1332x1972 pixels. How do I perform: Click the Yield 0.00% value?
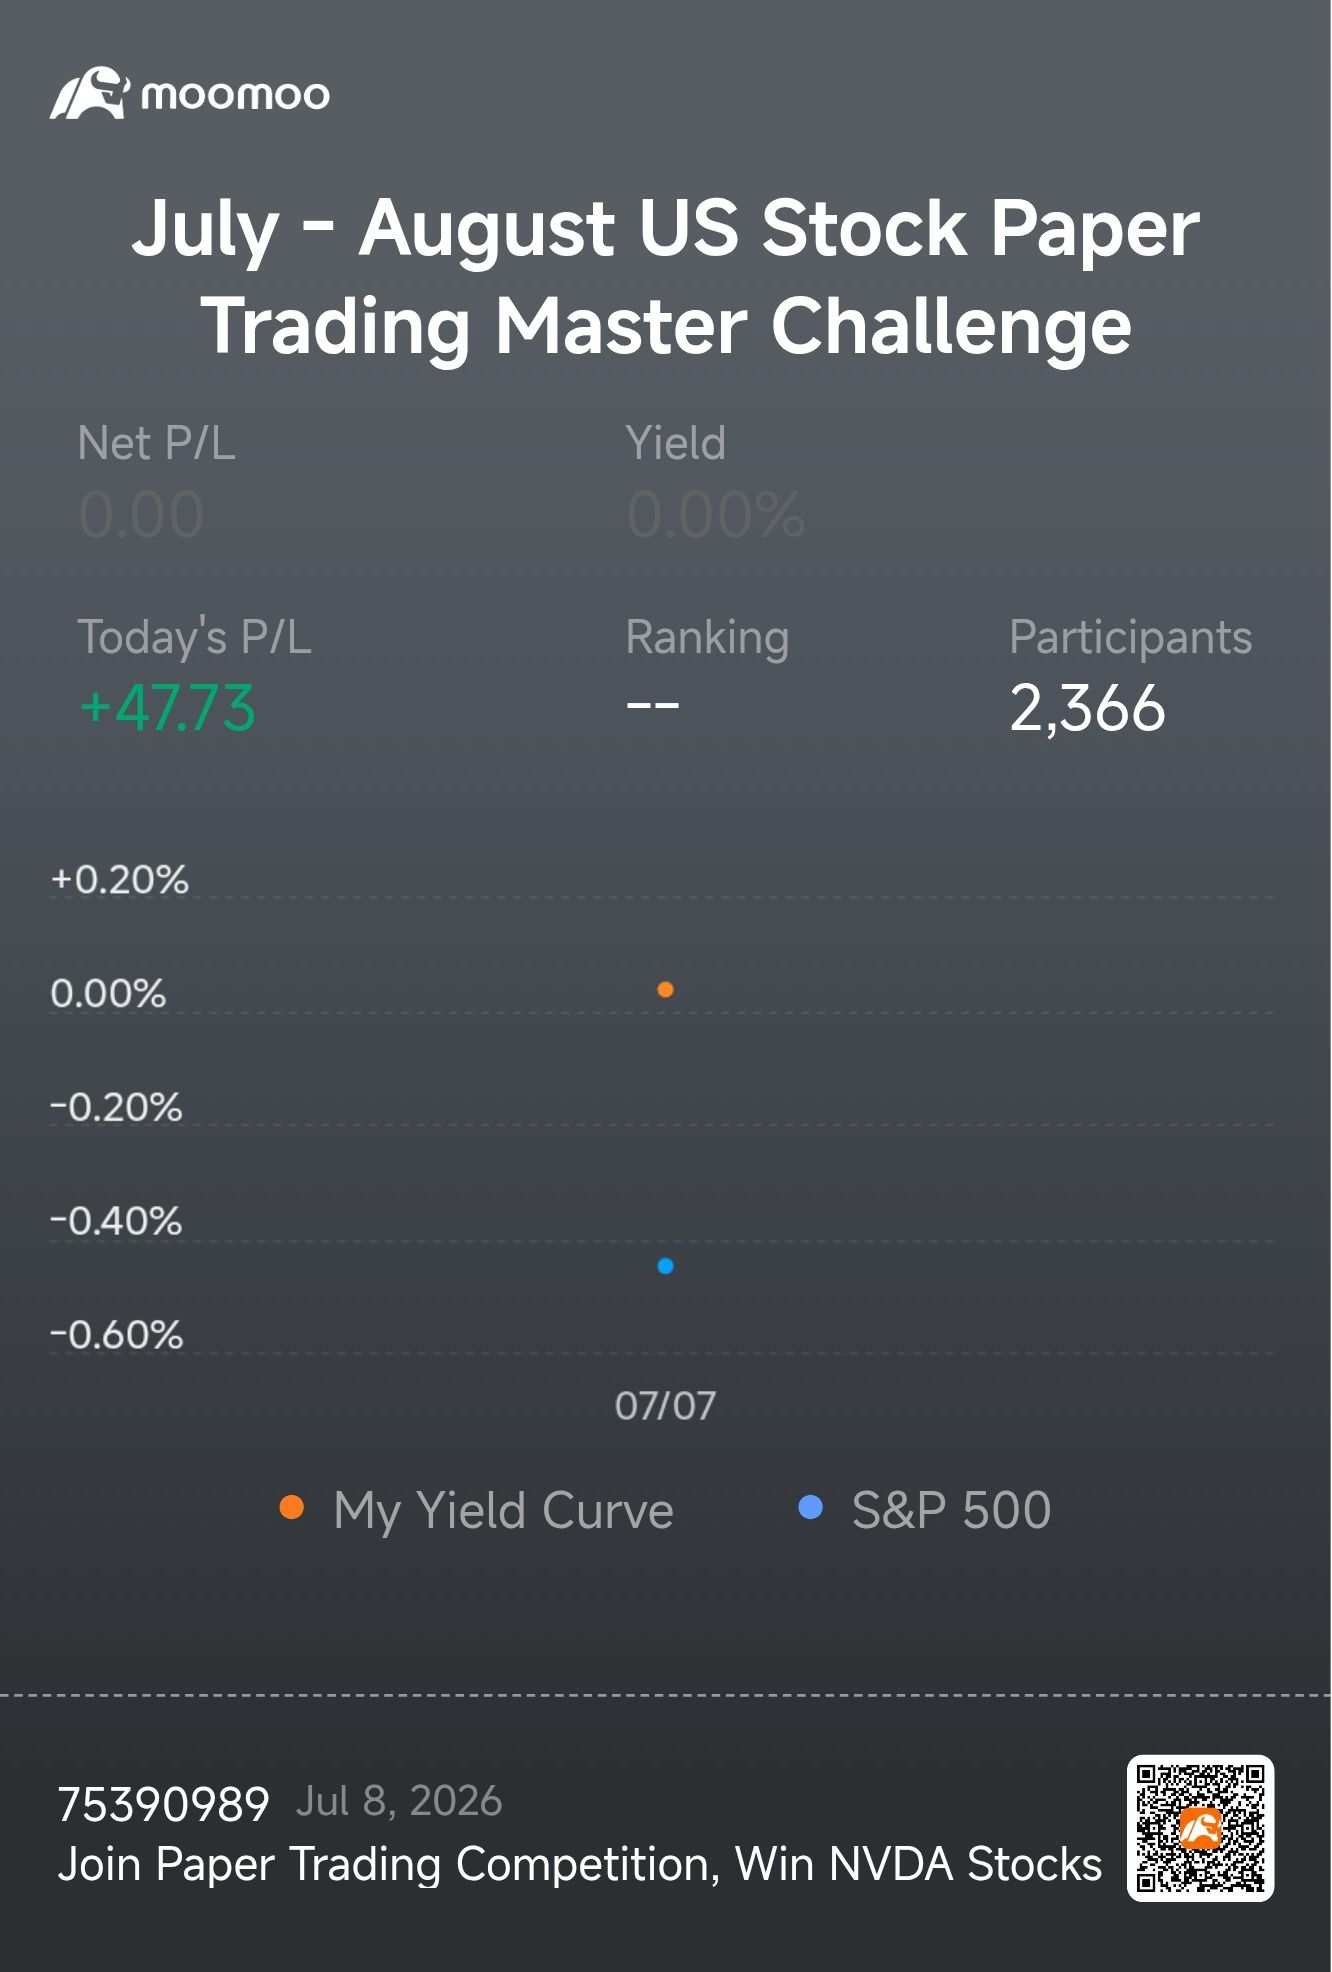point(715,515)
